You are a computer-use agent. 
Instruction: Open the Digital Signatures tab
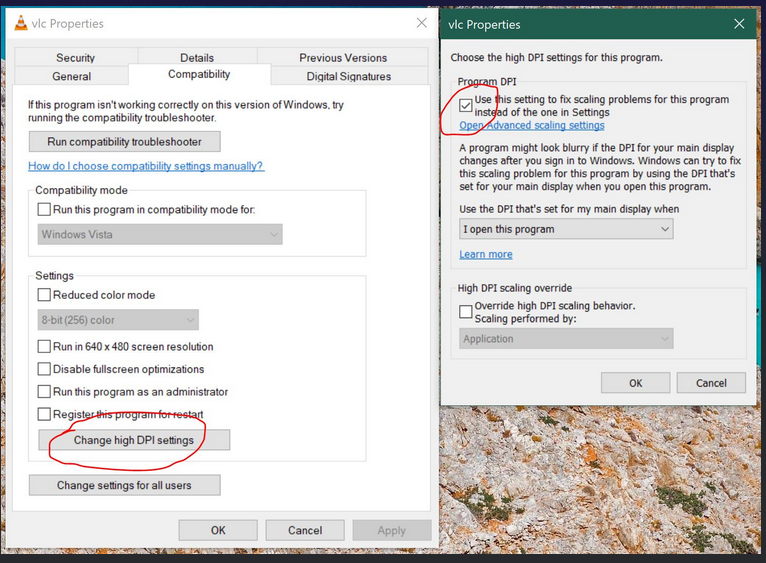tap(334, 76)
